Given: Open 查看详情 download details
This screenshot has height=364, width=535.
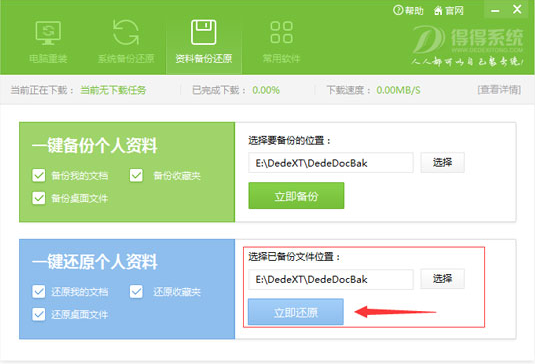Looking at the screenshot, I should (499, 90).
